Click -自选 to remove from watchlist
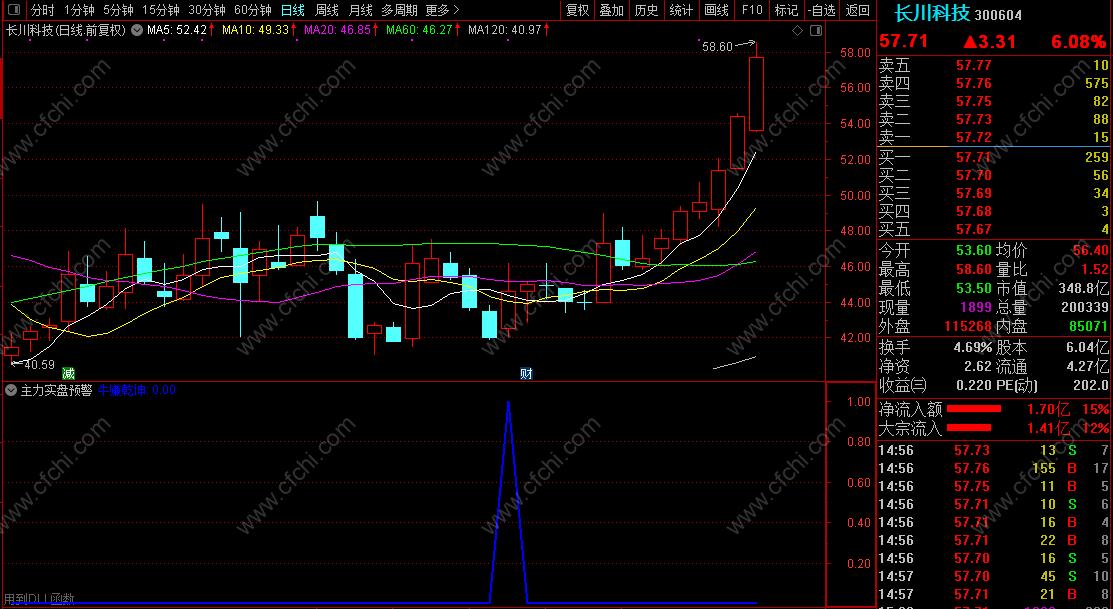Screen dimensions: 1113x609 pyautogui.click(x=821, y=10)
